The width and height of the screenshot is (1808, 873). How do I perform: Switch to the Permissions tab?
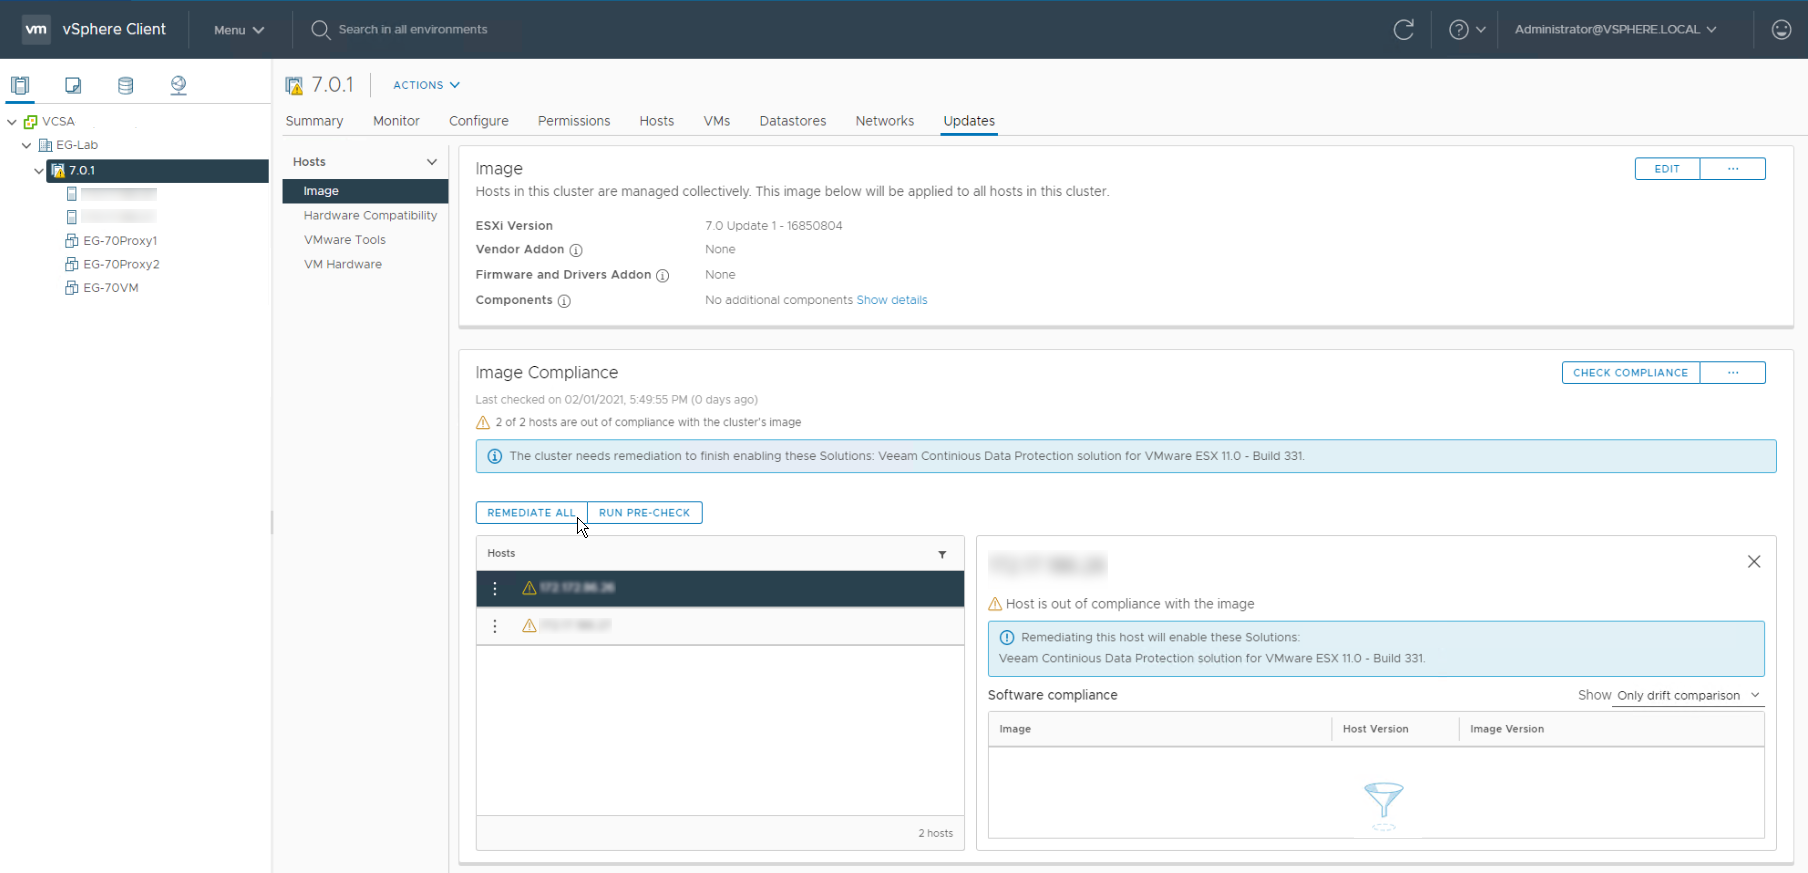click(x=574, y=121)
